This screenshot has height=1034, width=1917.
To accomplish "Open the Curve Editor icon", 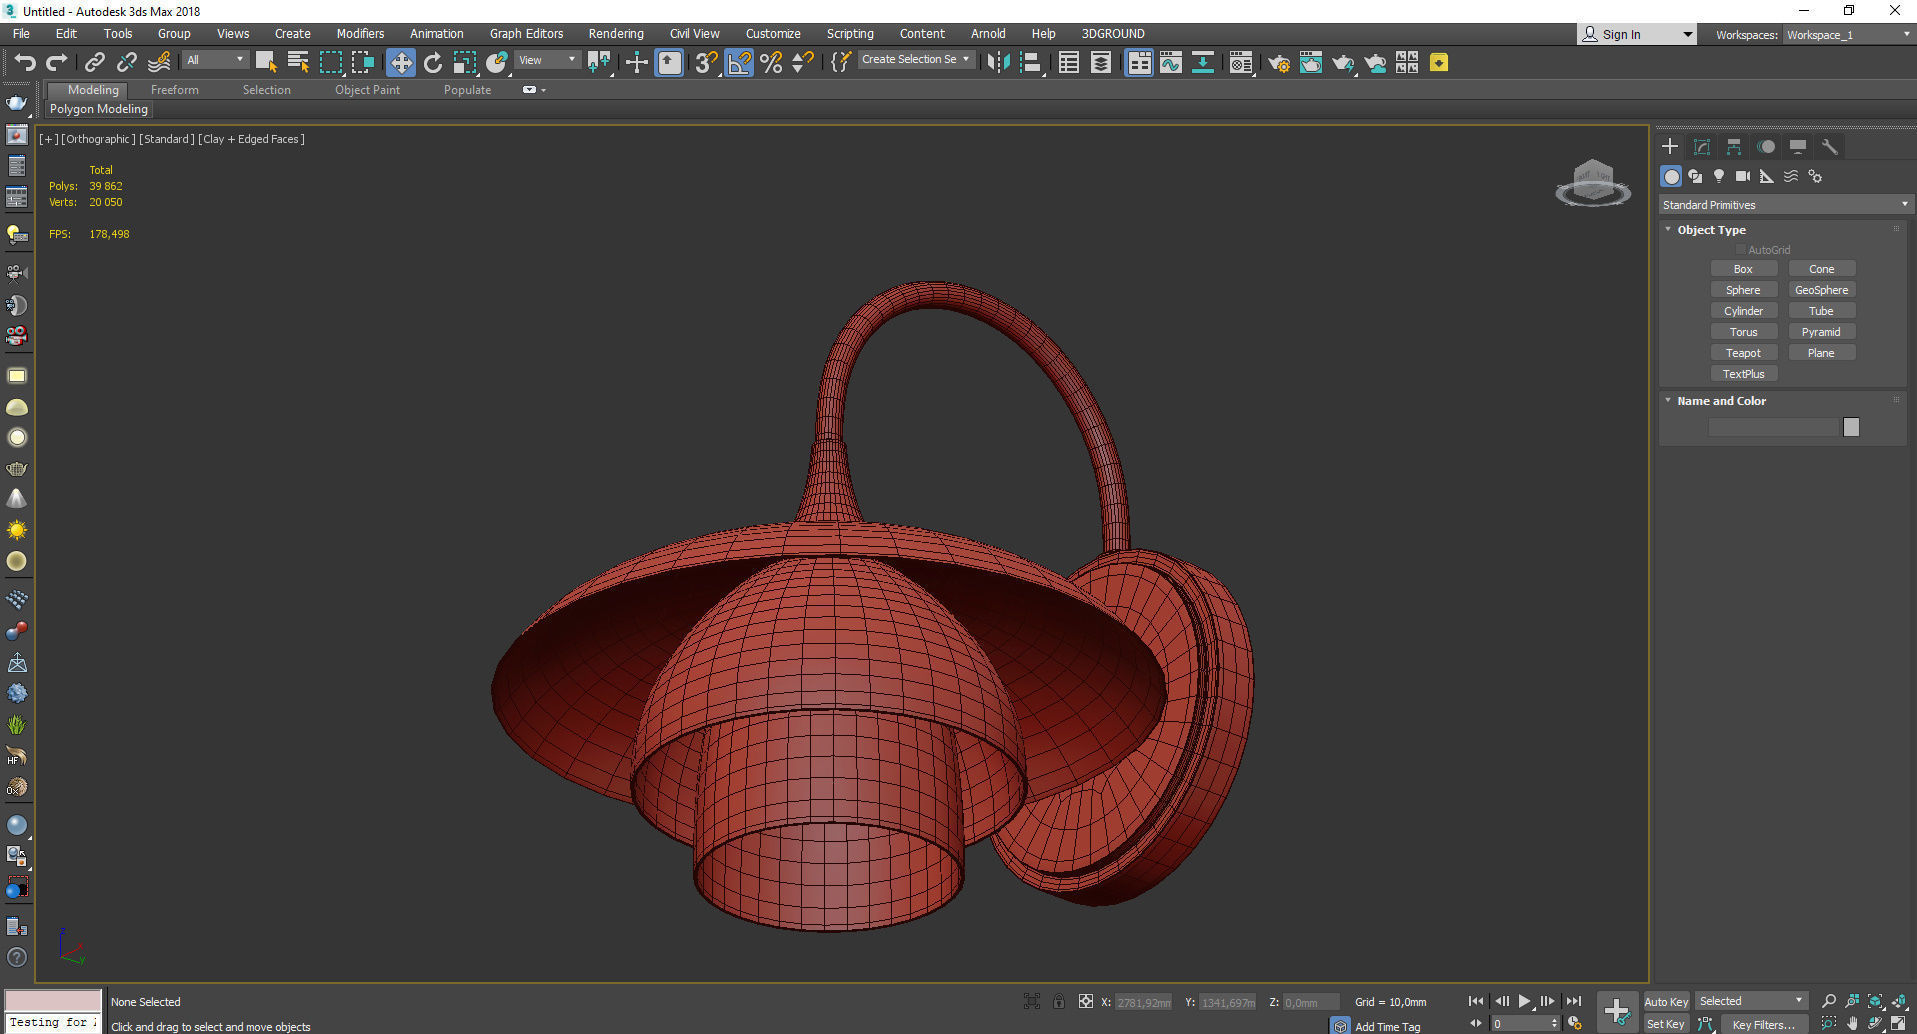I will (x=1170, y=63).
